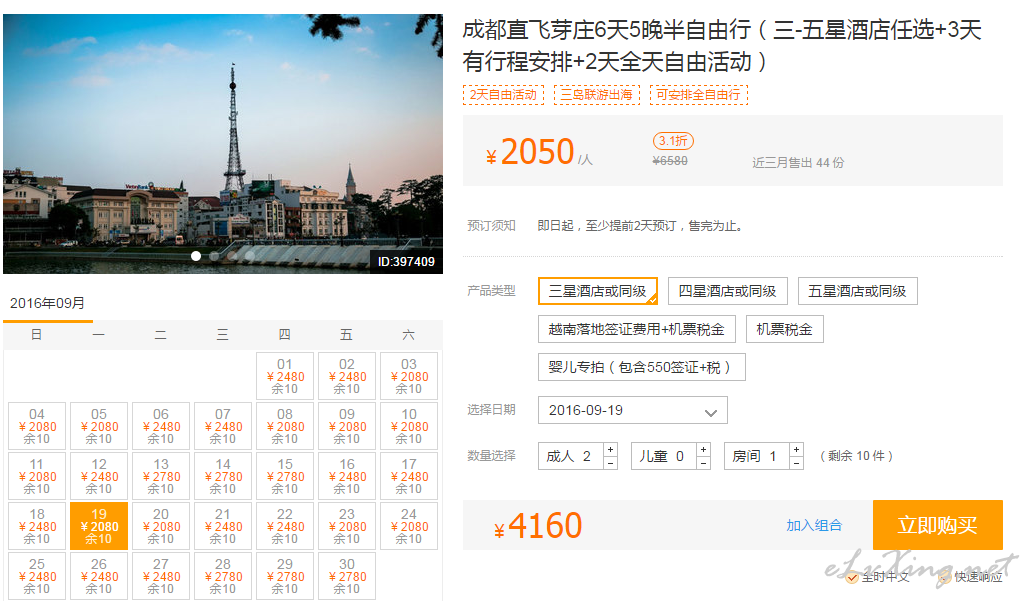
Task: Pick September 27 in calendar
Action: click(x=161, y=575)
